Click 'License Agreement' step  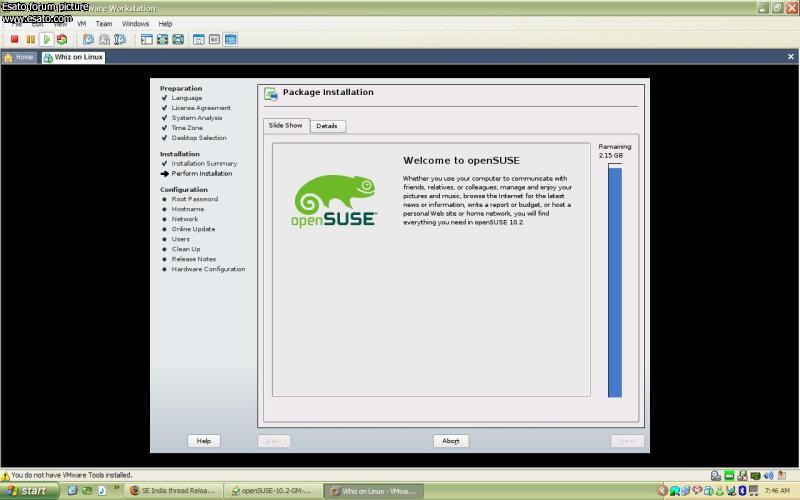point(201,108)
